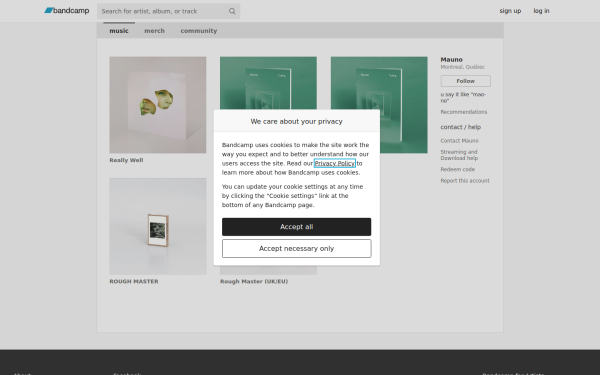Open the sign up link
Image resolution: width=600 pixels, height=375 pixels.
(510, 11)
